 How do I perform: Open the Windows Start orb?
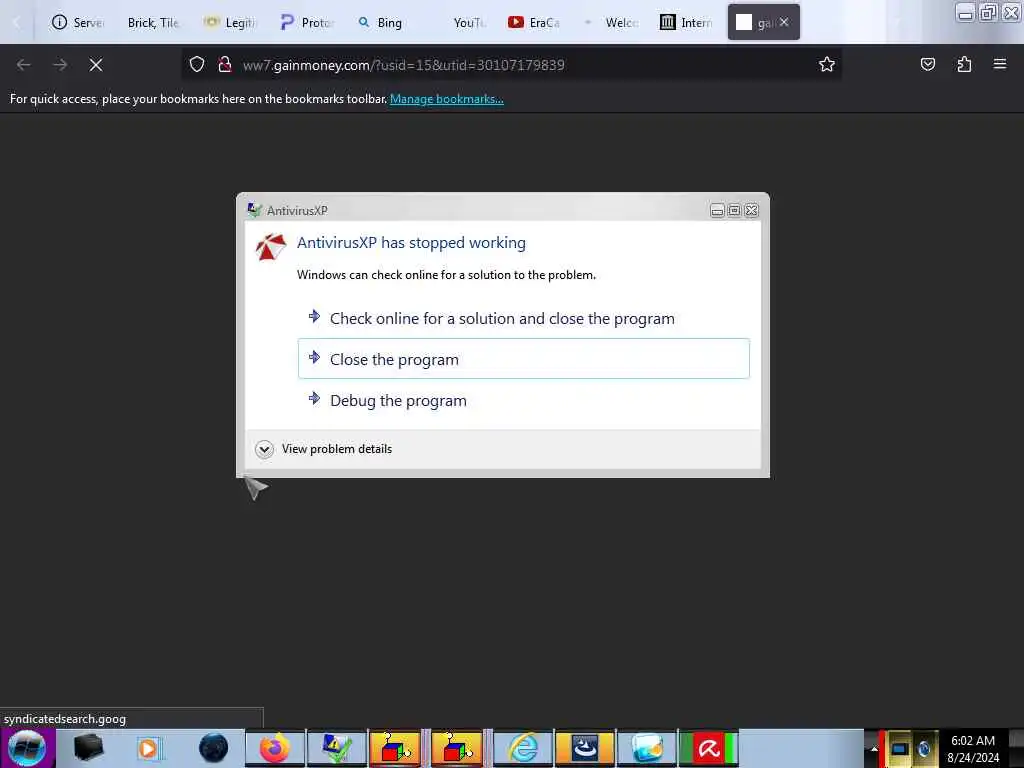(27, 748)
